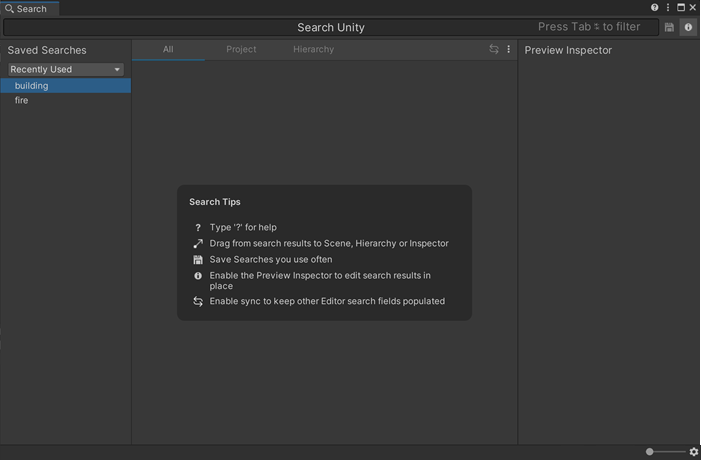Click the Search Unity input field
701x460 pixels.
click(331, 27)
